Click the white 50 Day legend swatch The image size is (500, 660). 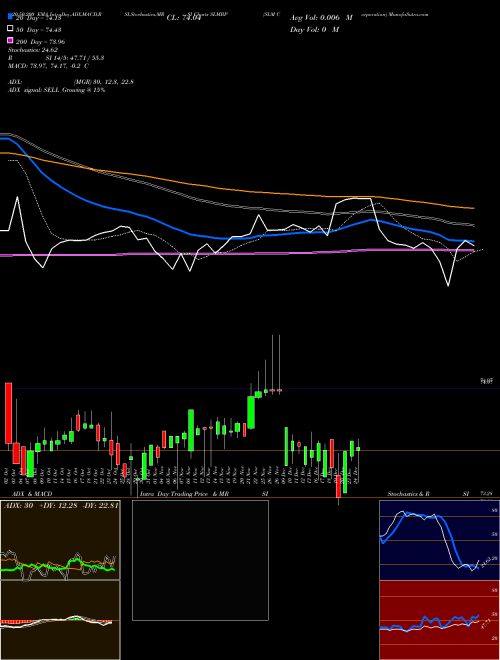10,29
